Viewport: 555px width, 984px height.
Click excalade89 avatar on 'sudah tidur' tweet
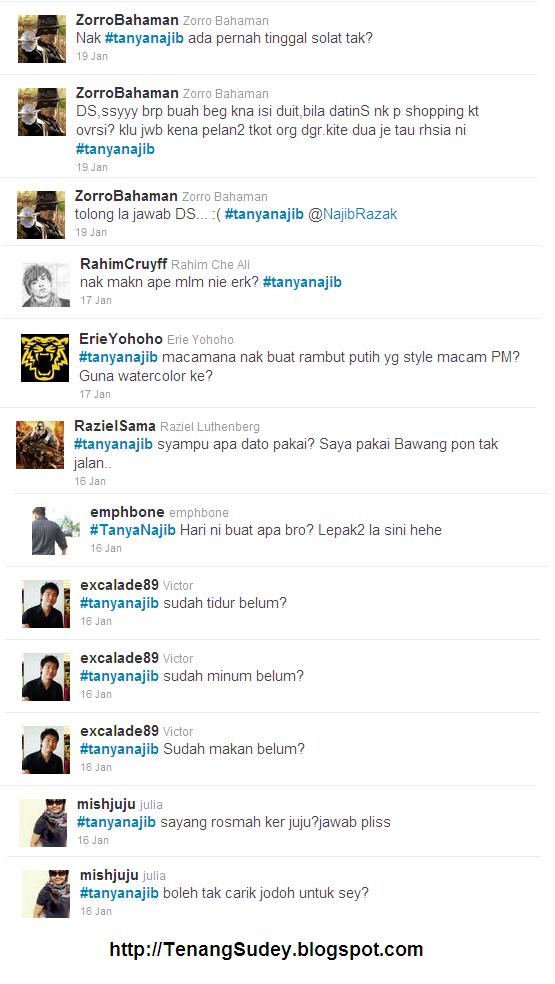[46, 604]
